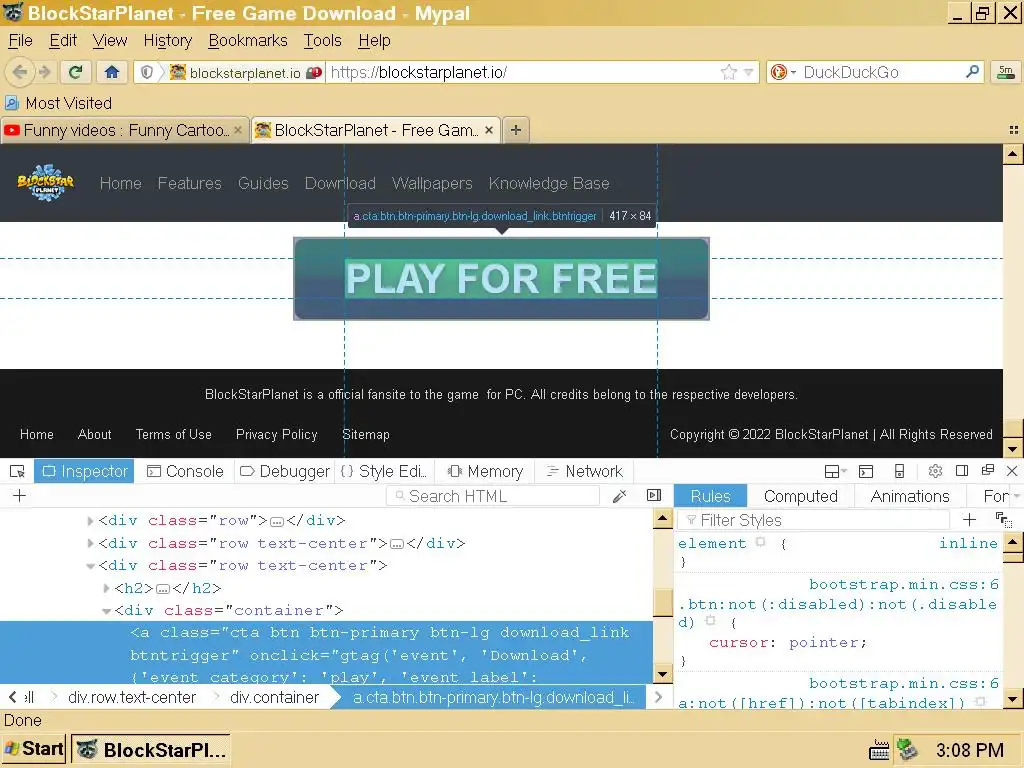
Task: Open DevTools settings gear icon
Action: pos(935,472)
